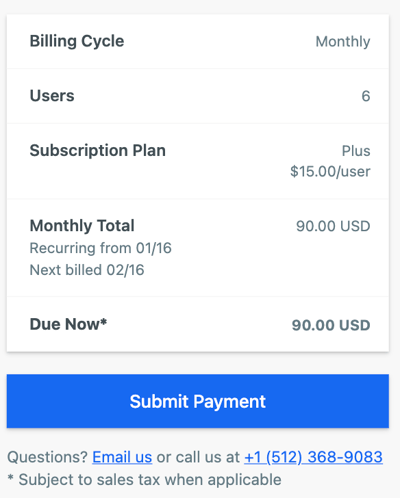
Task: Click the Monthly Total heading
Action: (82, 226)
